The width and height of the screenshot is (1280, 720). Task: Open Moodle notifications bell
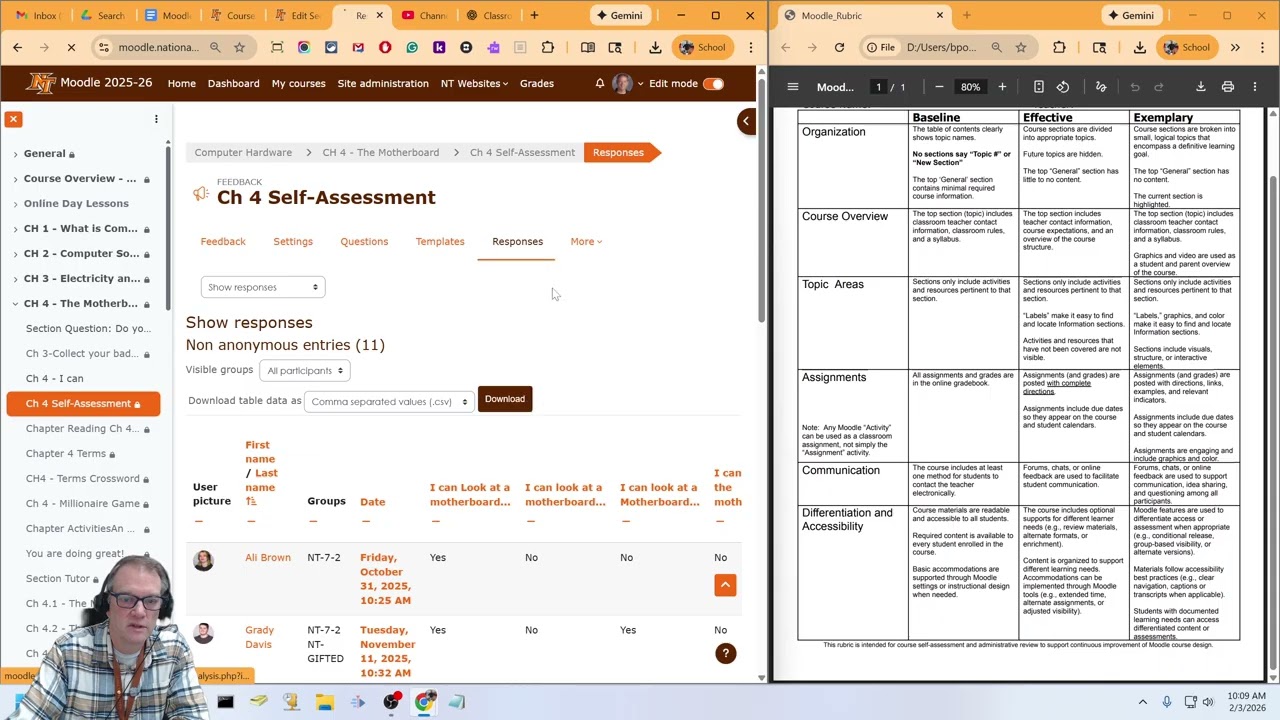point(600,83)
